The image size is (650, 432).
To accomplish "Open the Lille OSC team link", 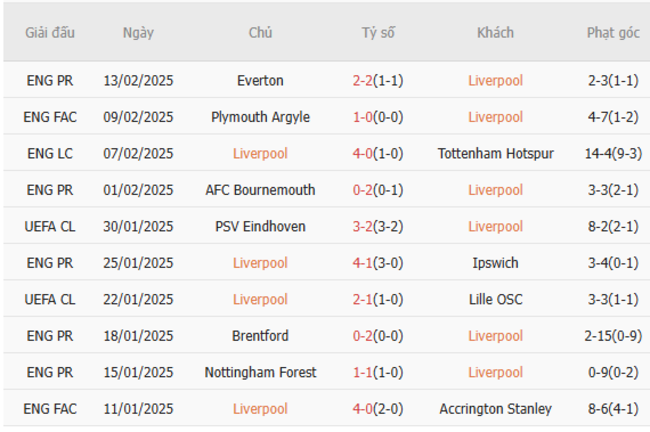I will [x=495, y=299].
